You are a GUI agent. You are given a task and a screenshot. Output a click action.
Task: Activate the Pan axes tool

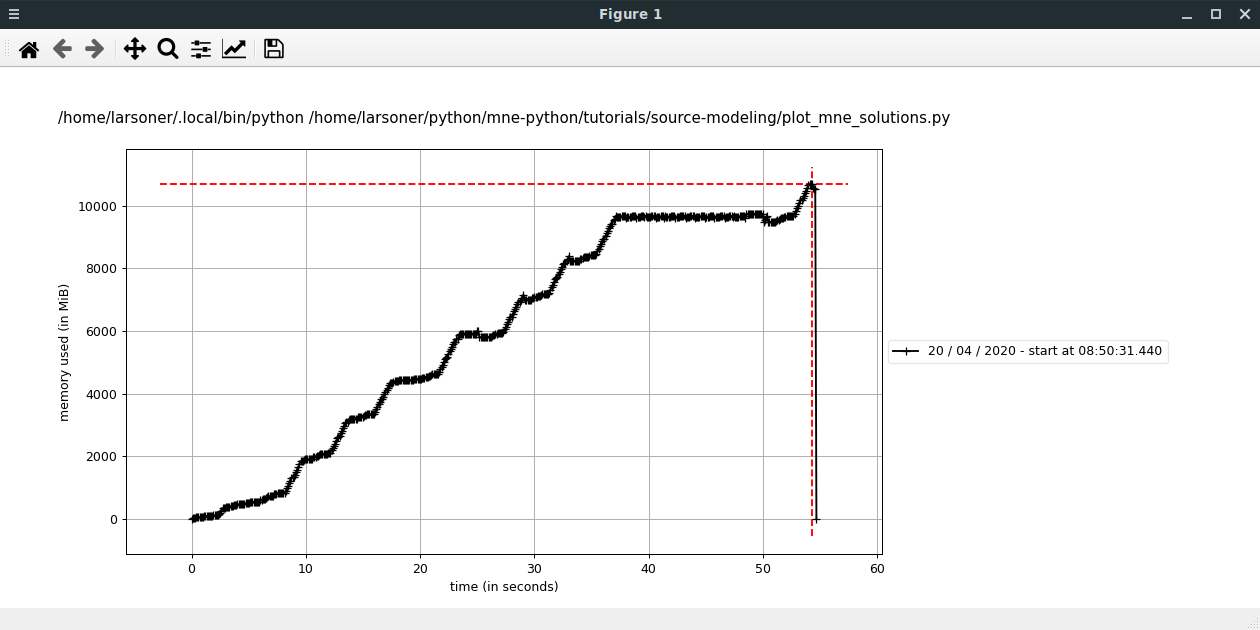(135, 49)
